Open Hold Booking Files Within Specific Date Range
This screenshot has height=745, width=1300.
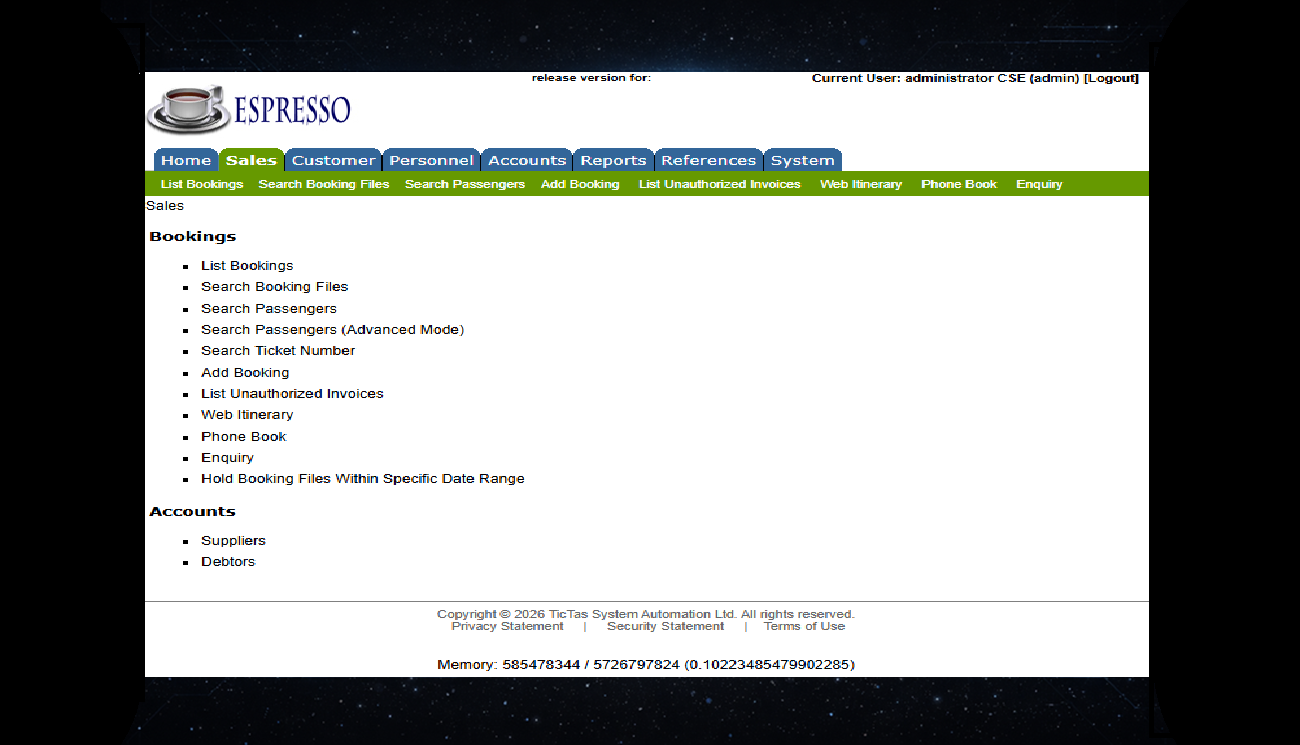click(x=362, y=479)
